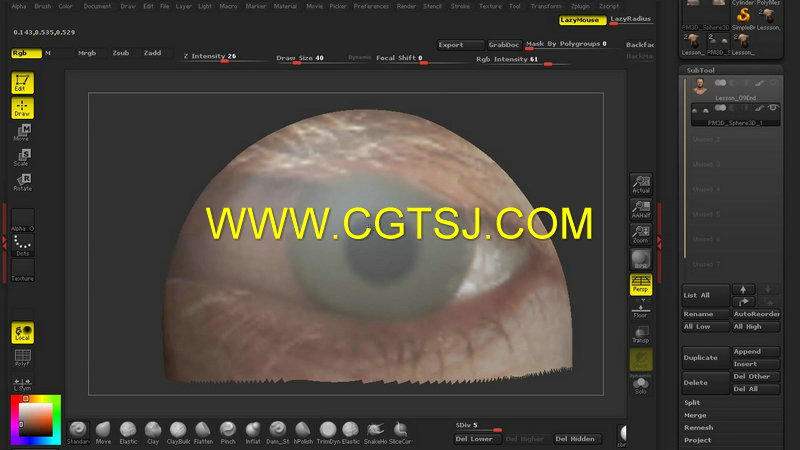This screenshot has height=450, width=800.
Task: Toggle Transp transparency mode
Action: [641, 335]
